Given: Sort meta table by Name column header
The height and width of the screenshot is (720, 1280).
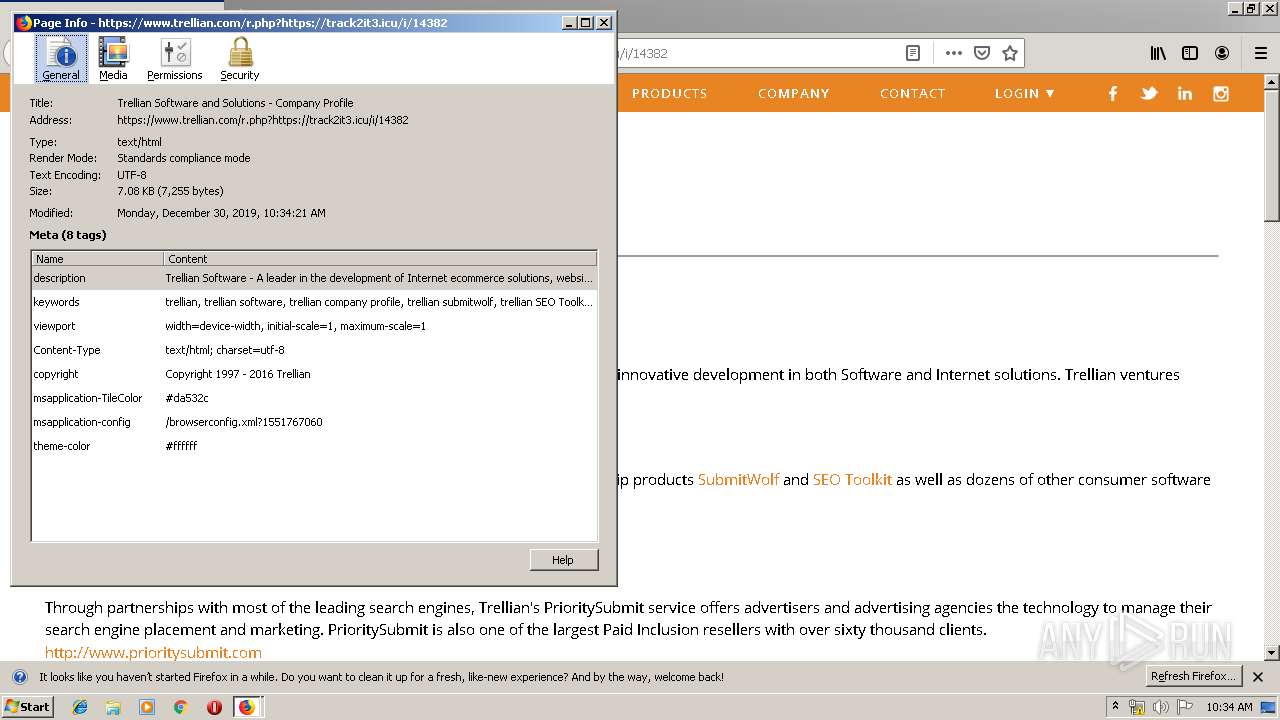Looking at the screenshot, I should pos(98,258).
